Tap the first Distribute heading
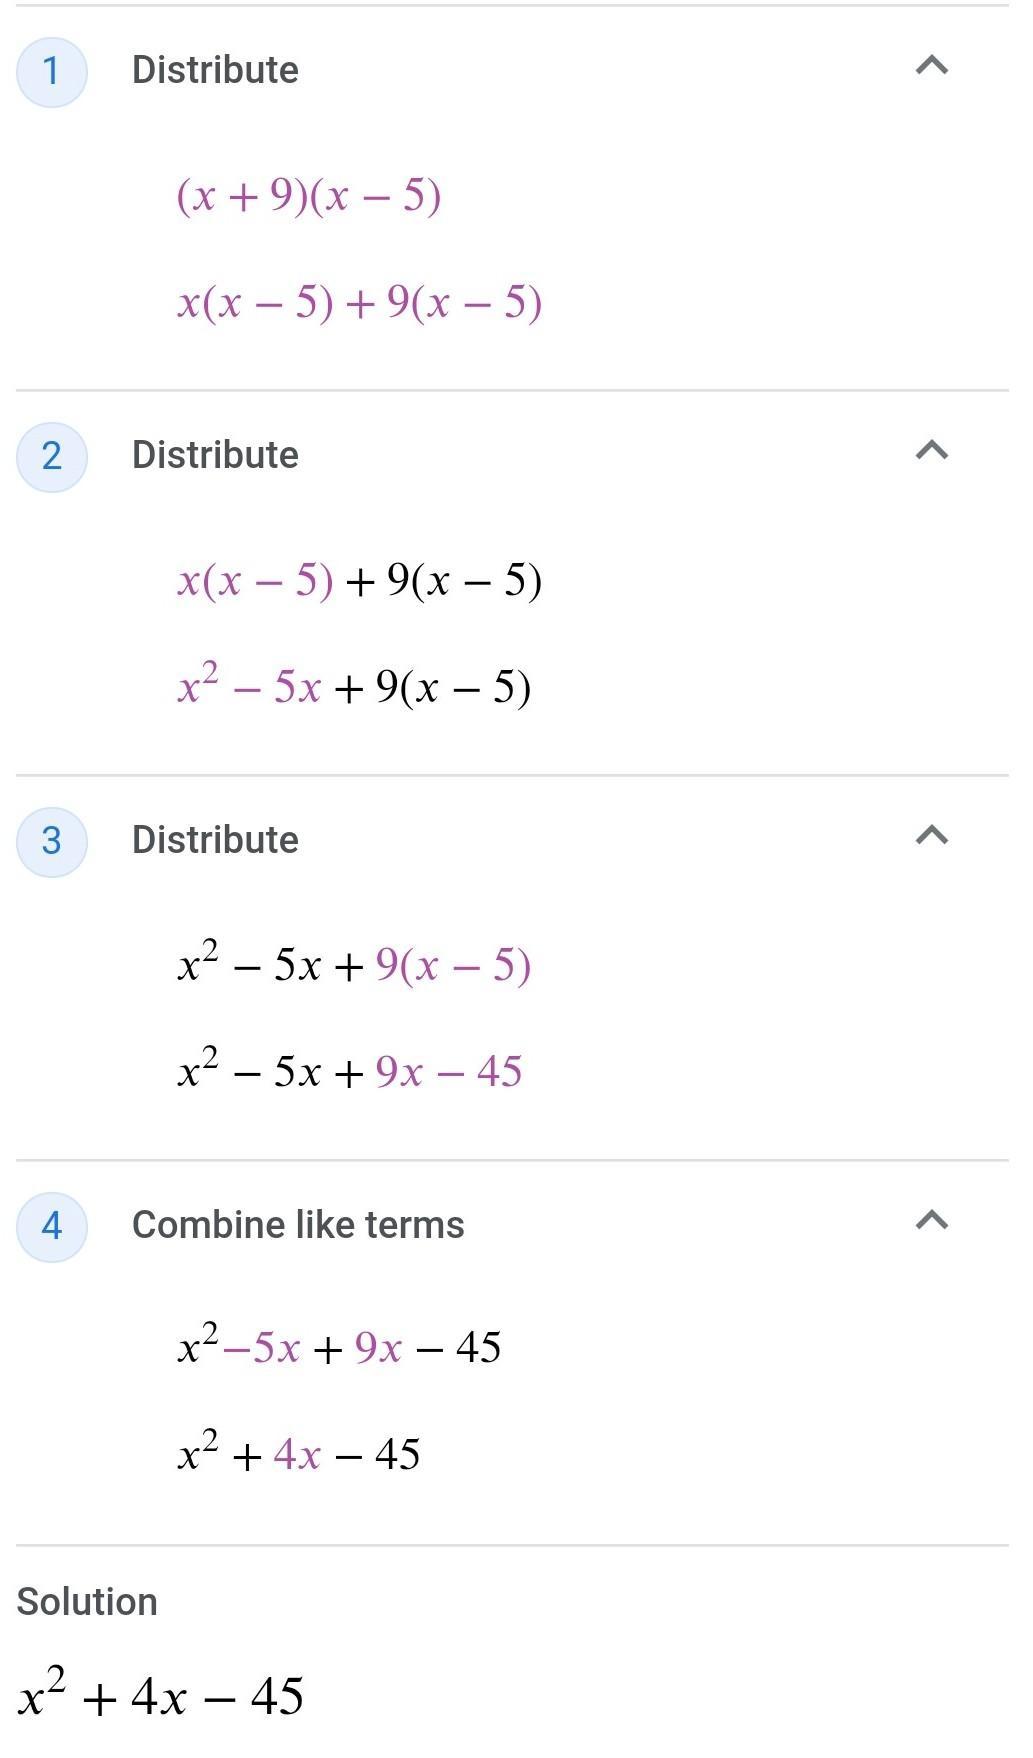 click(x=215, y=71)
